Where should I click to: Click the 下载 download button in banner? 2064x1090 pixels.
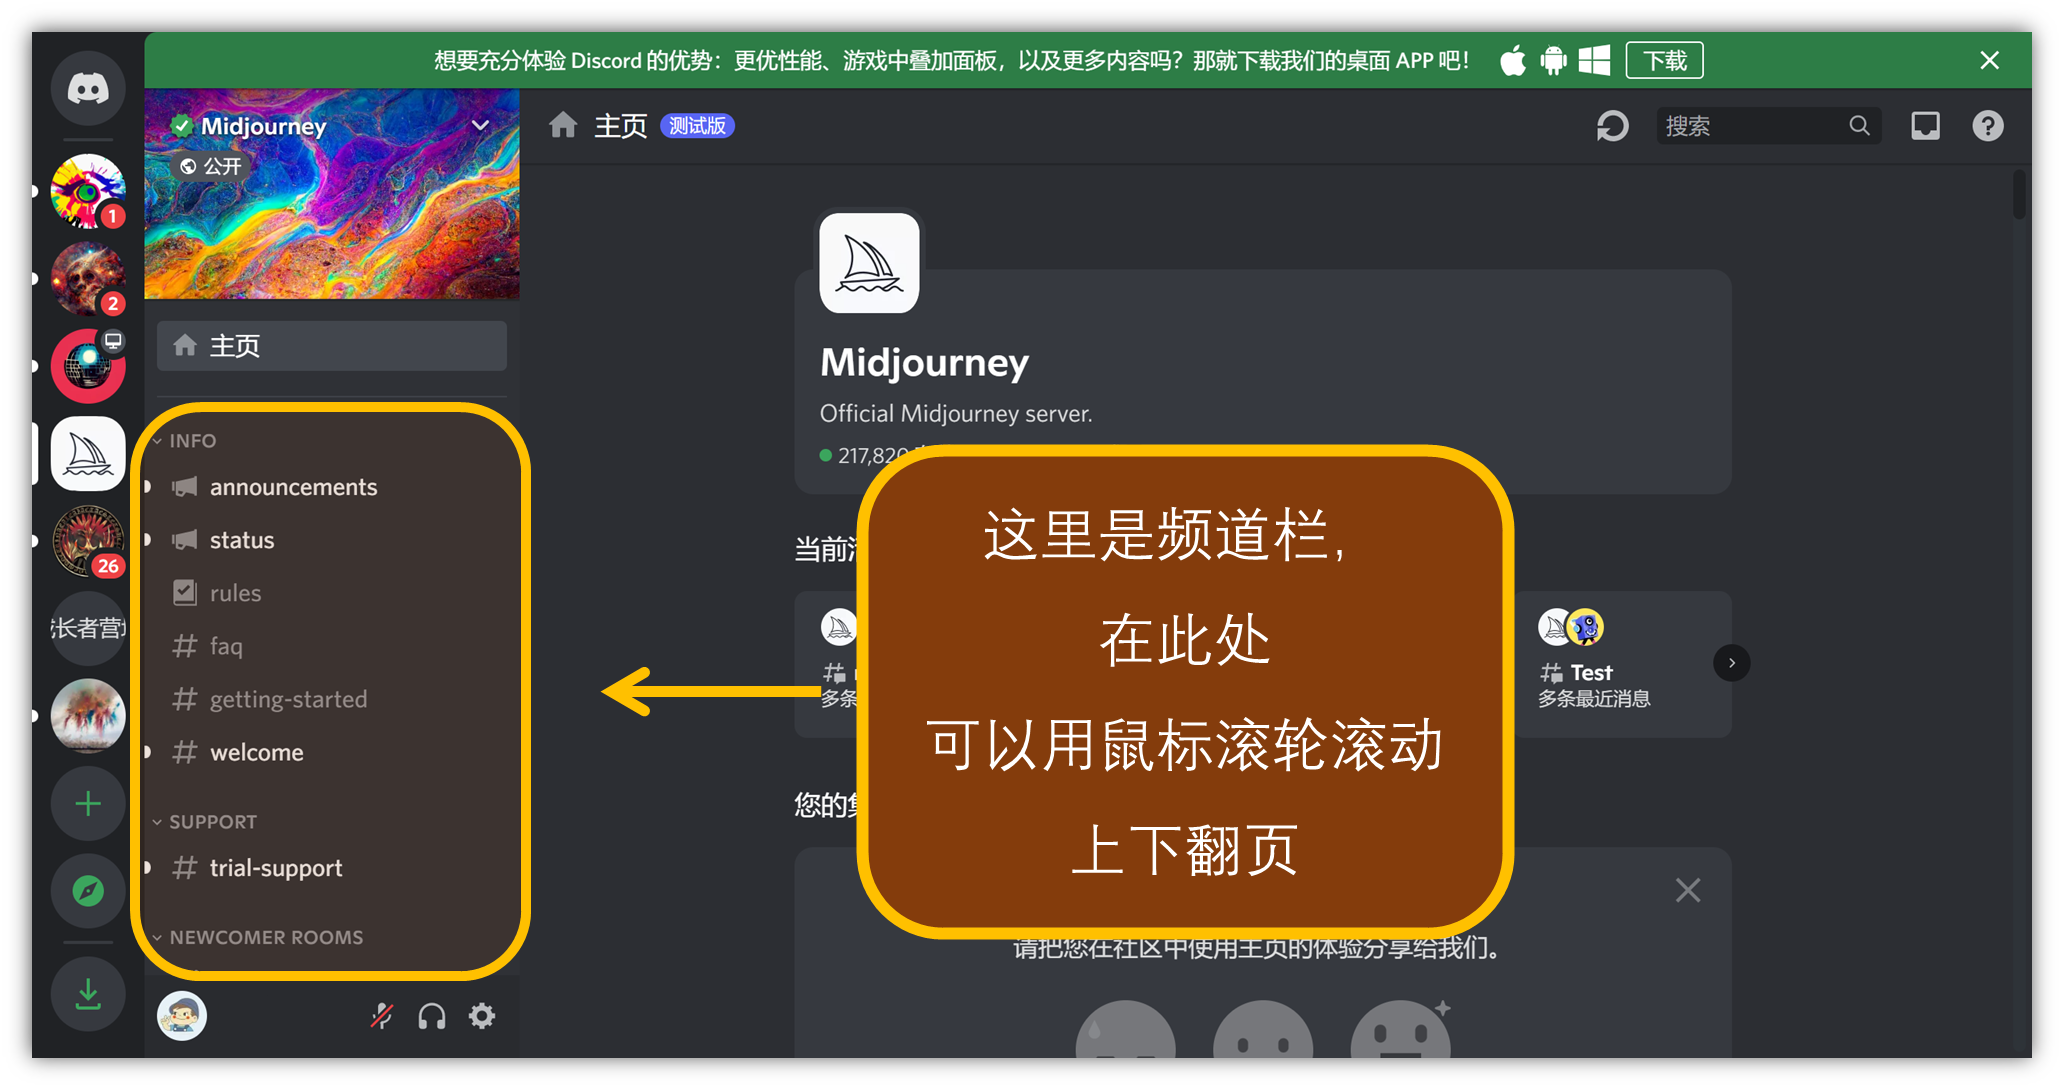point(1664,61)
